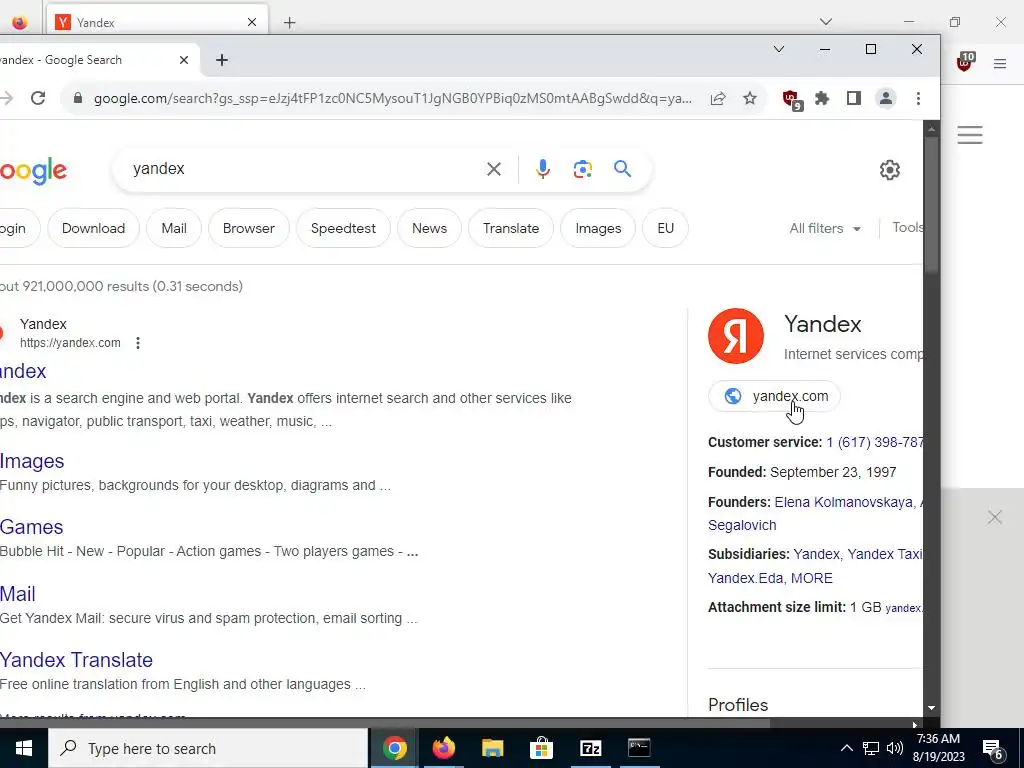Select the EU filter chip
The width and height of the screenshot is (1024, 768).
[665, 229]
